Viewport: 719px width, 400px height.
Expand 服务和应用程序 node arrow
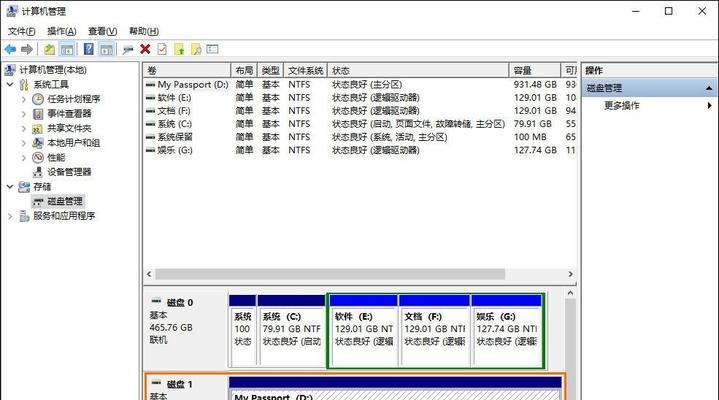(10, 216)
